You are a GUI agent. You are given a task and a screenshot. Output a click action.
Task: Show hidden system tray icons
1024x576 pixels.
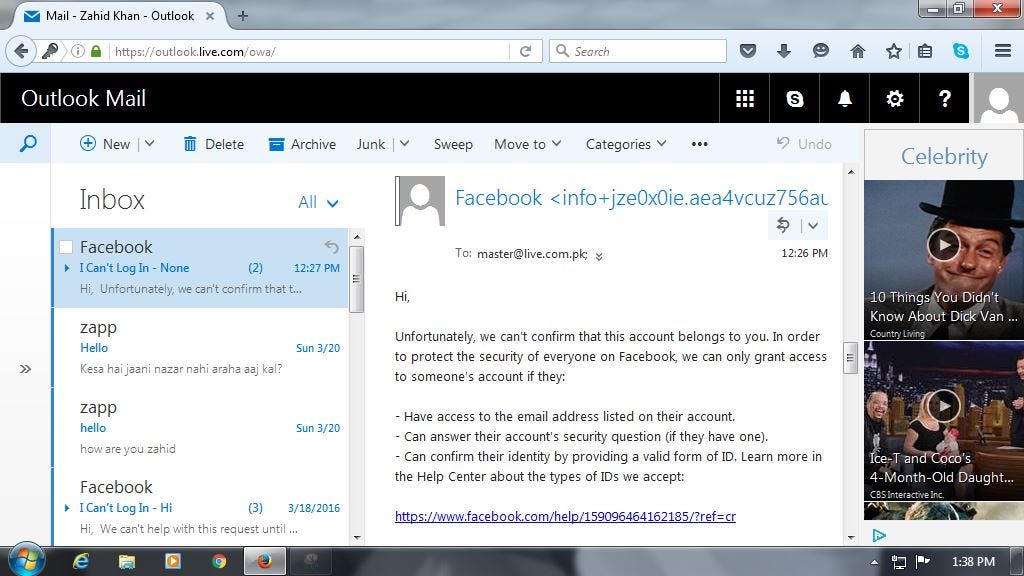coord(874,562)
